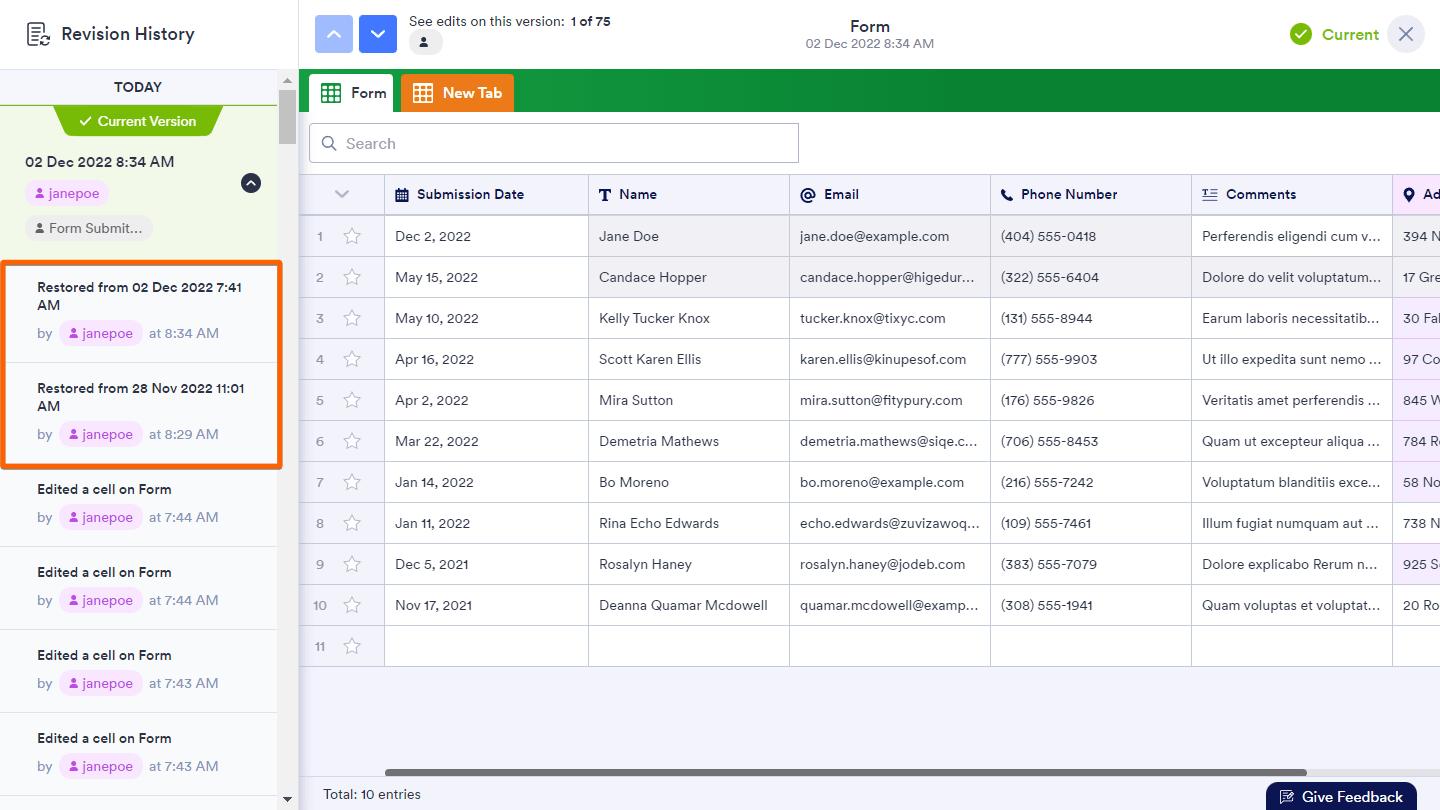
Task: Star the Jane Doe row
Action: click(x=352, y=237)
